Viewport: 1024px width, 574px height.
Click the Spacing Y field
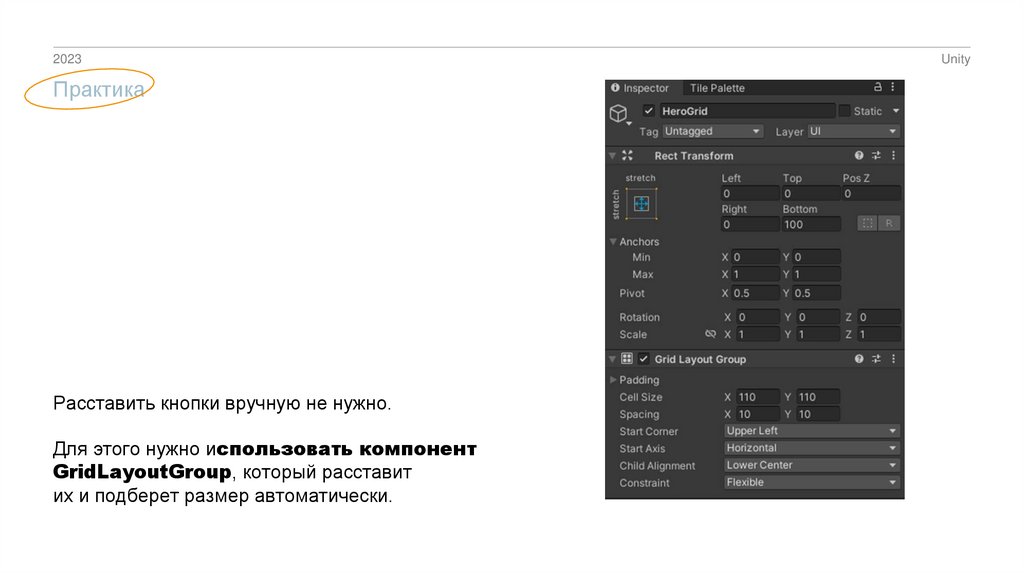tap(818, 414)
